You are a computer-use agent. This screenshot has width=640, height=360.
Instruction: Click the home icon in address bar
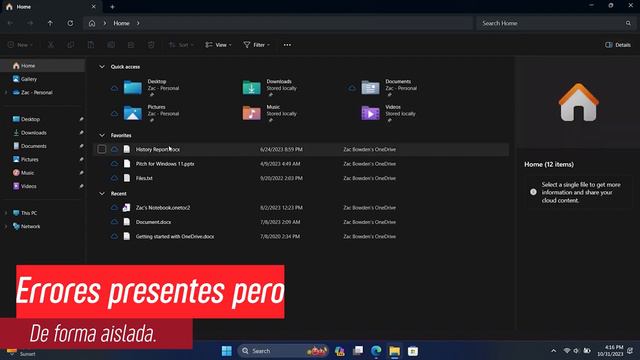(x=92, y=23)
